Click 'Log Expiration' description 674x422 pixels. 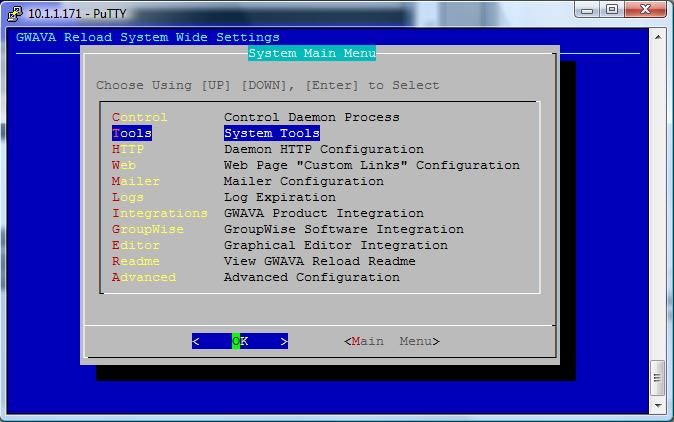pyautogui.click(x=280, y=197)
